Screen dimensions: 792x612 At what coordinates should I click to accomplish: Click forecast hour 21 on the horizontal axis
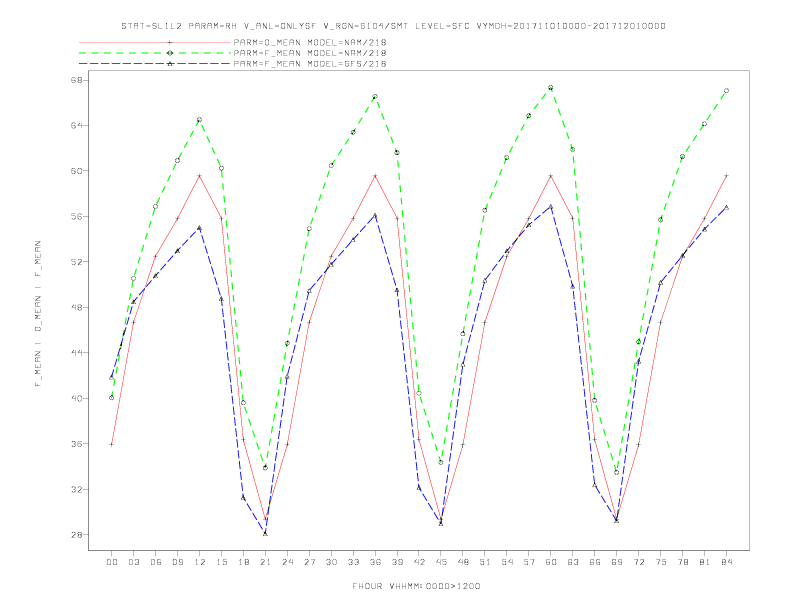coord(266,562)
